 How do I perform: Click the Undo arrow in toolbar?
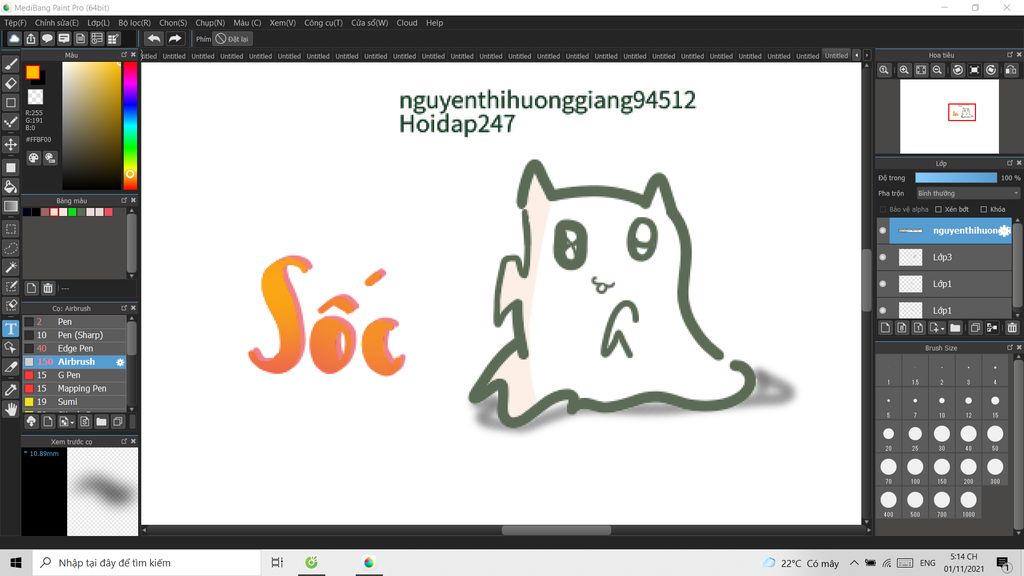click(x=154, y=39)
